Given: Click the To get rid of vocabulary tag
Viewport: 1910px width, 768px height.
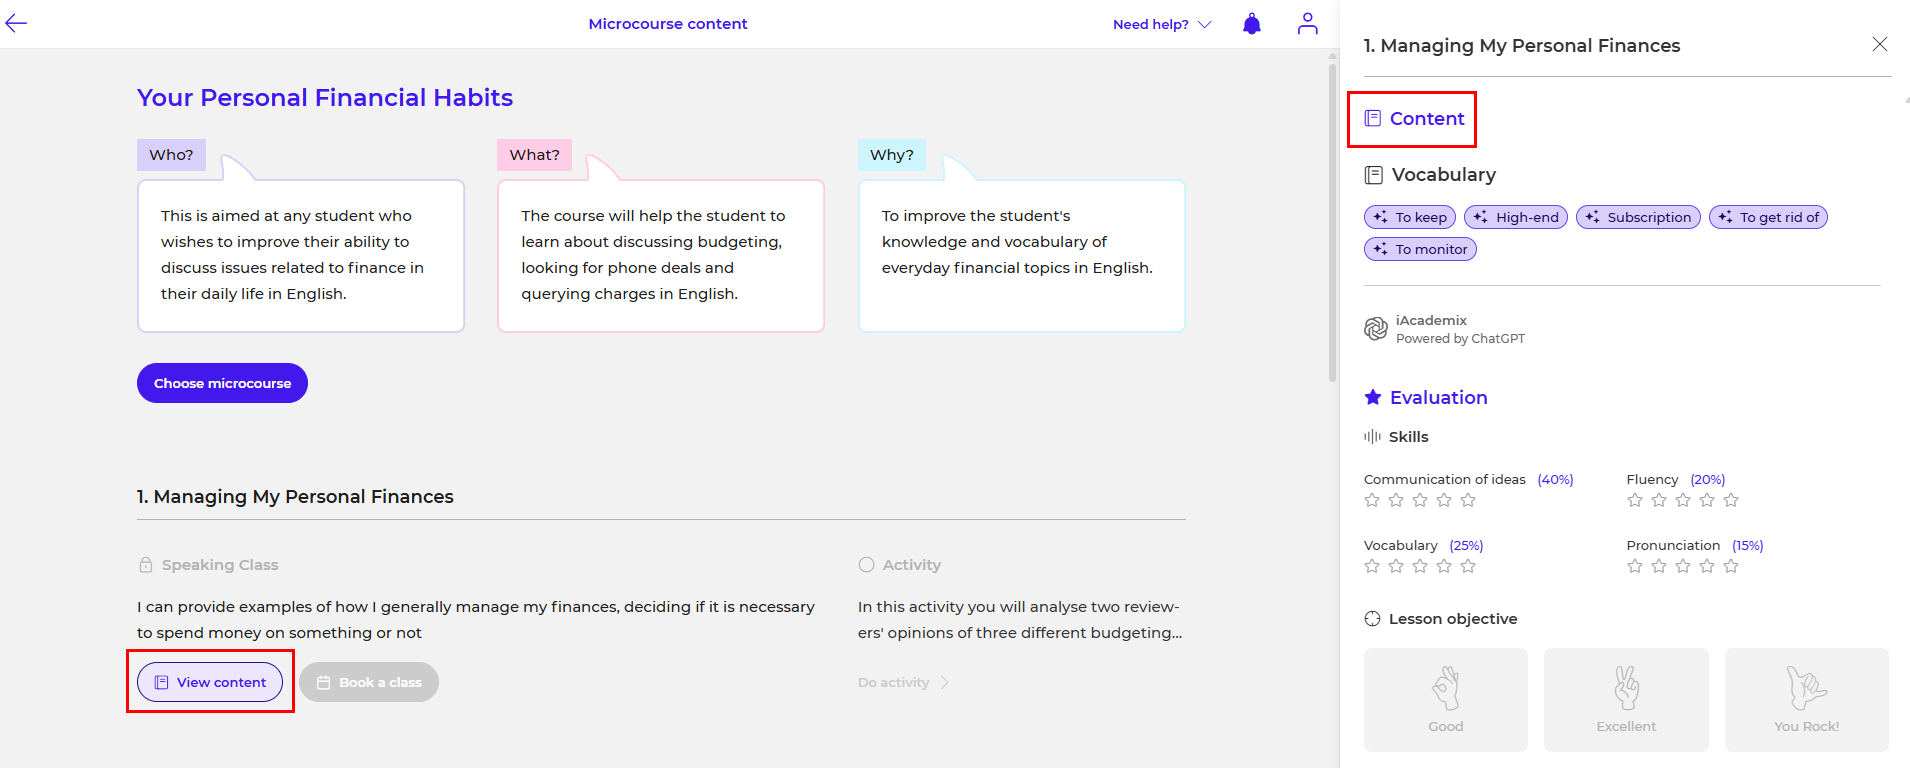Looking at the screenshot, I should [1767, 217].
